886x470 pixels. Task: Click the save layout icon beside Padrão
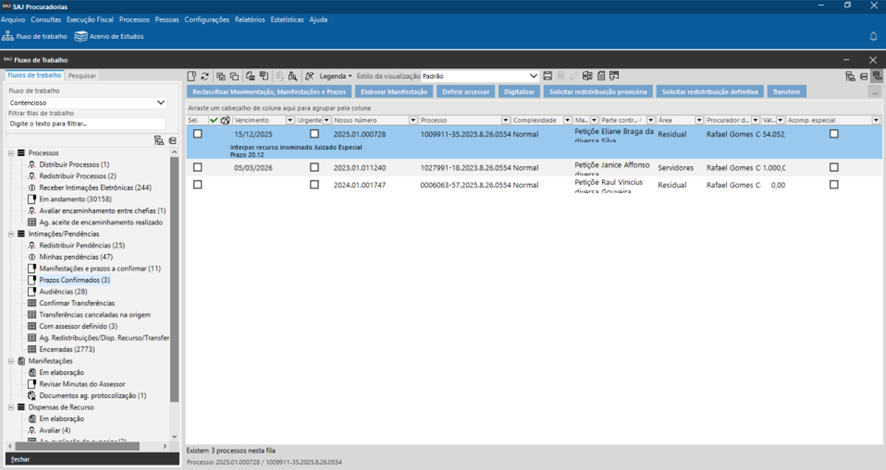pyautogui.click(x=548, y=76)
